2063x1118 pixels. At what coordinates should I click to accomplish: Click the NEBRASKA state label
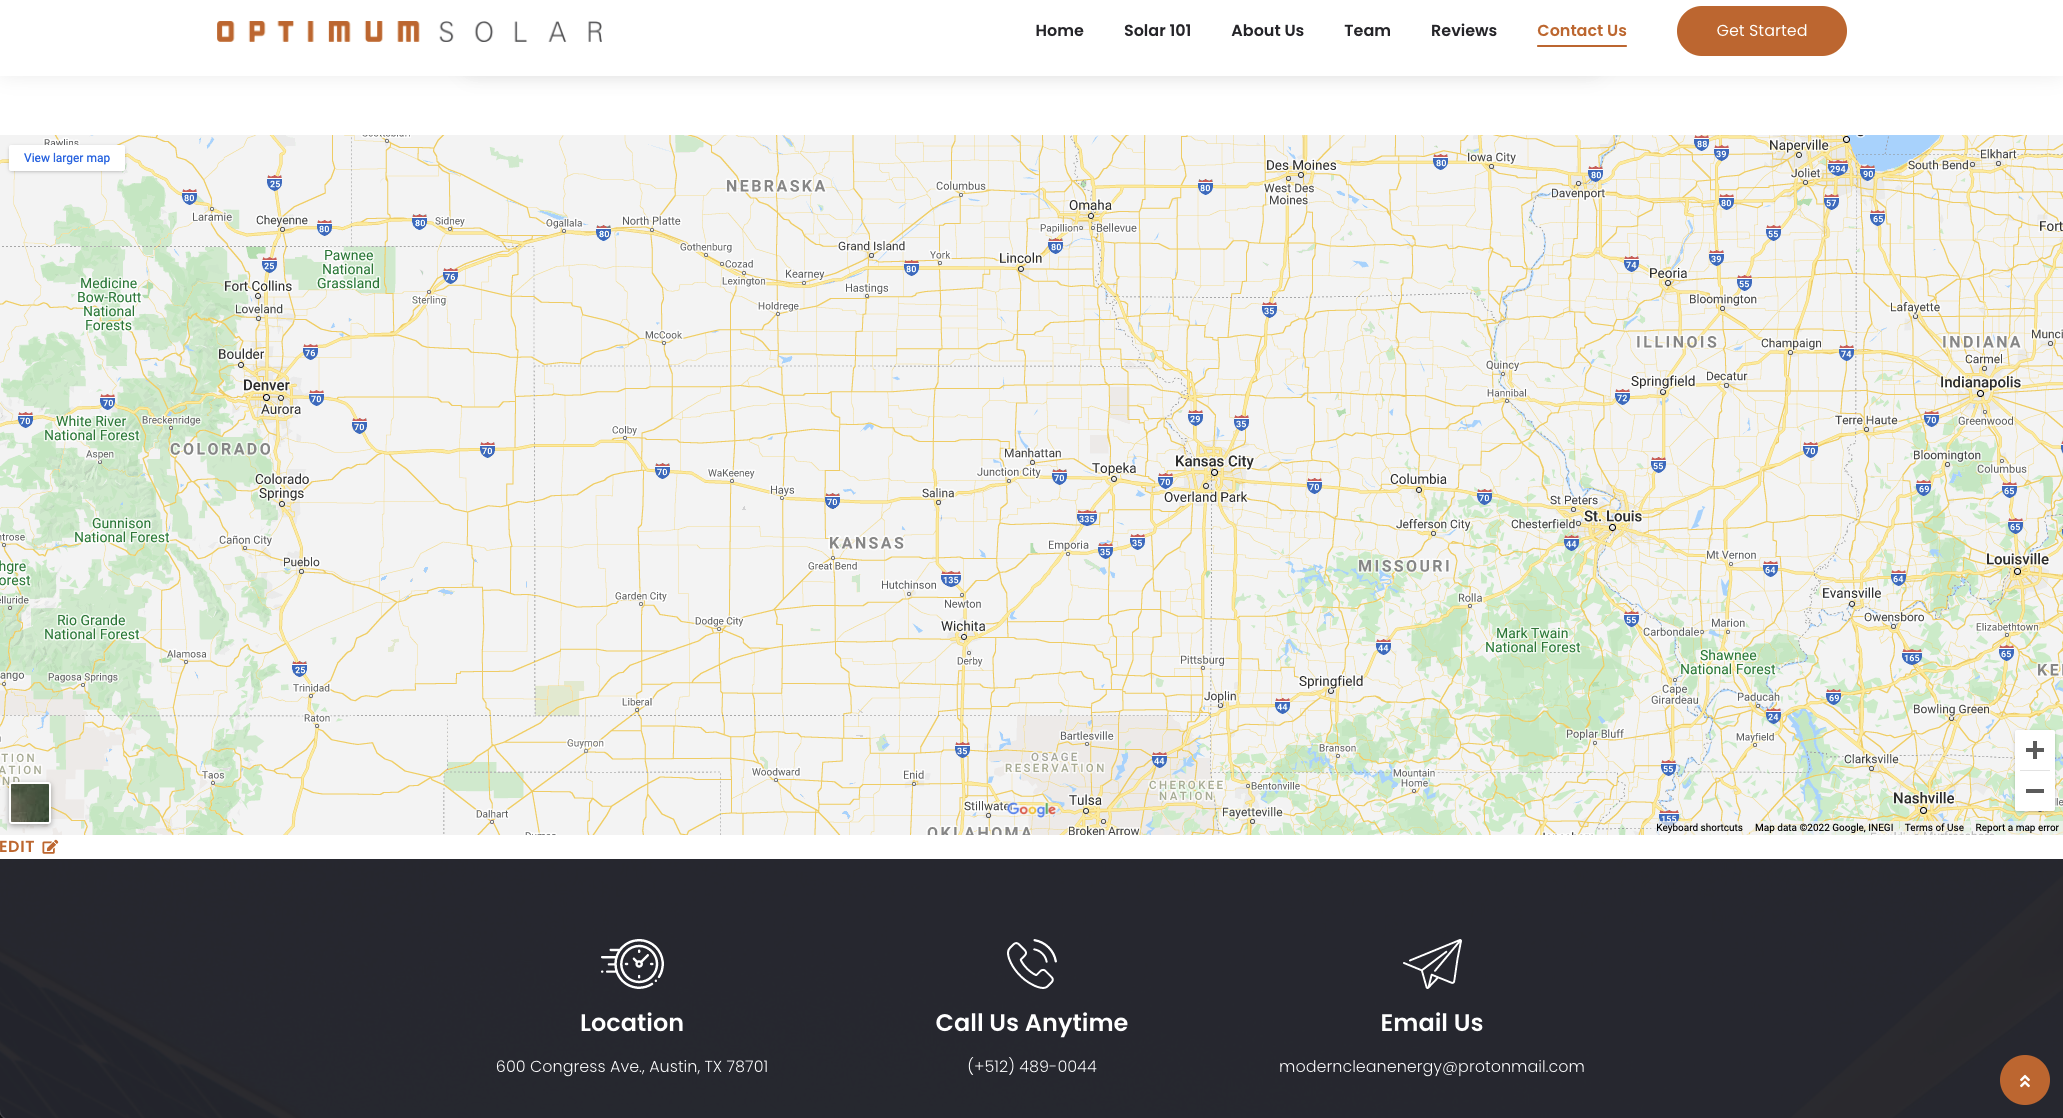(x=776, y=187)
